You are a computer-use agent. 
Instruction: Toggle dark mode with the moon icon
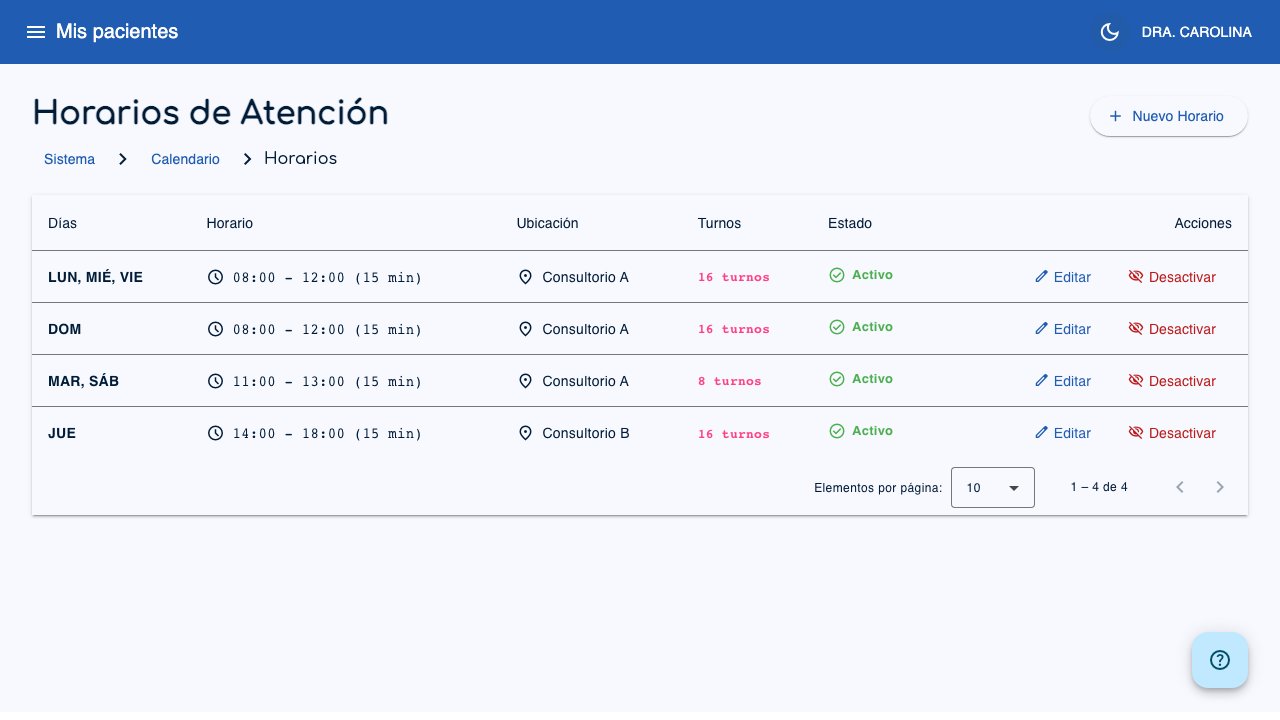(x=1109, y=32)
